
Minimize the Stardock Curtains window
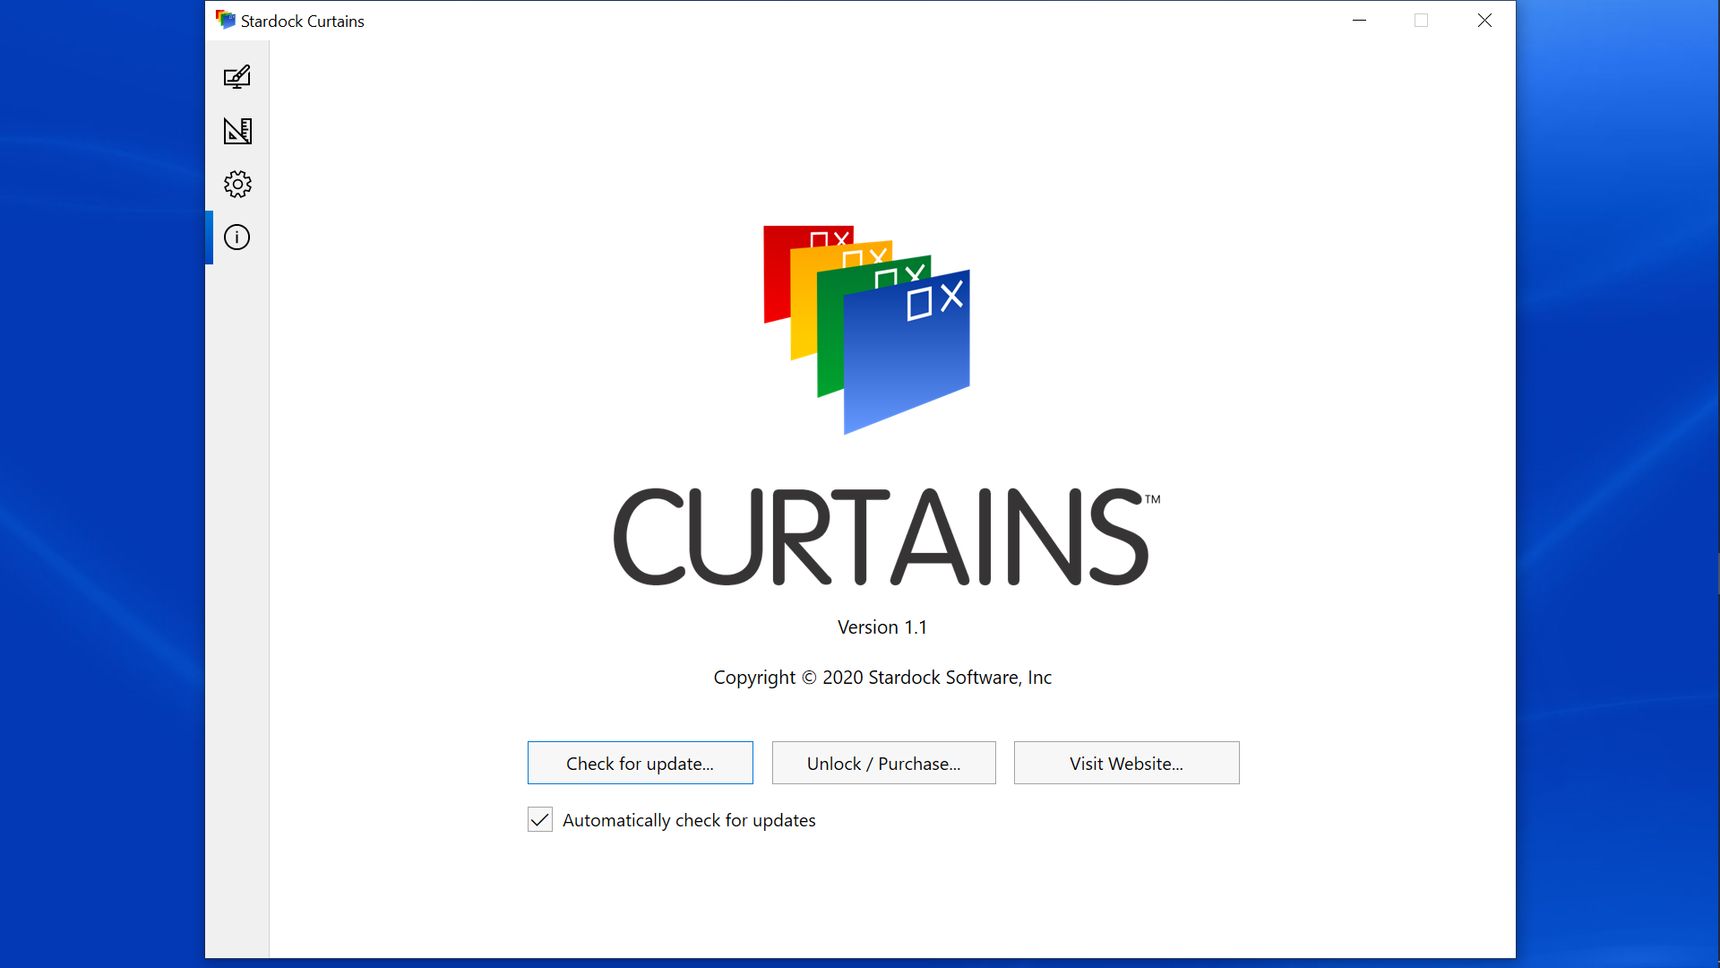pos(1359,20)
